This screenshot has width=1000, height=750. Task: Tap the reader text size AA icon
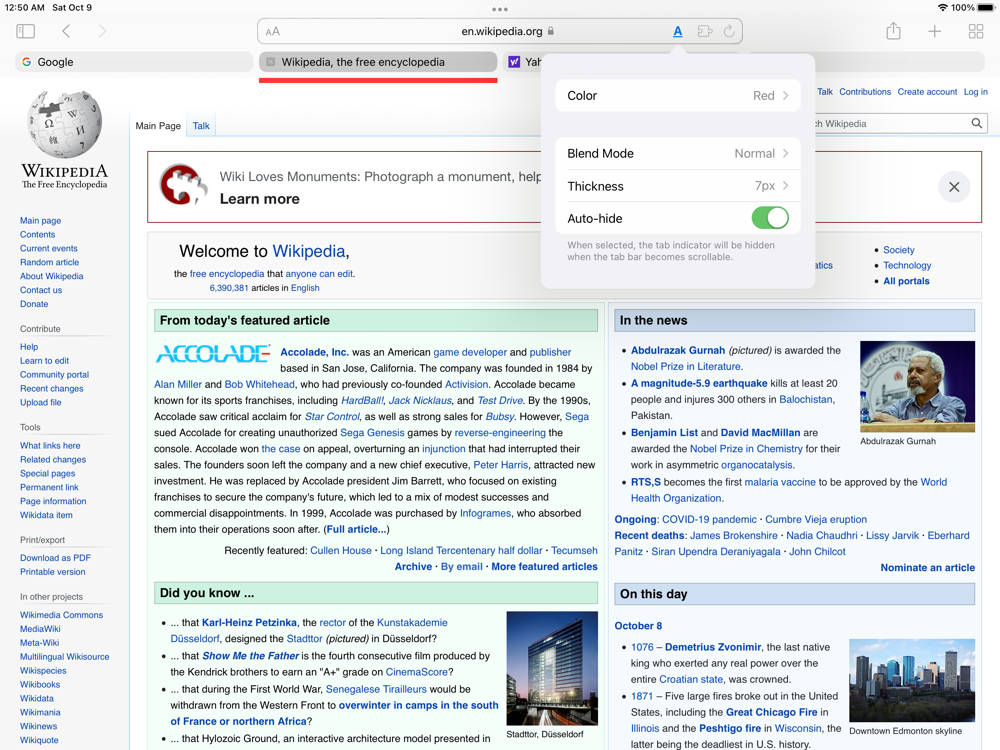(x=272, y=31)
